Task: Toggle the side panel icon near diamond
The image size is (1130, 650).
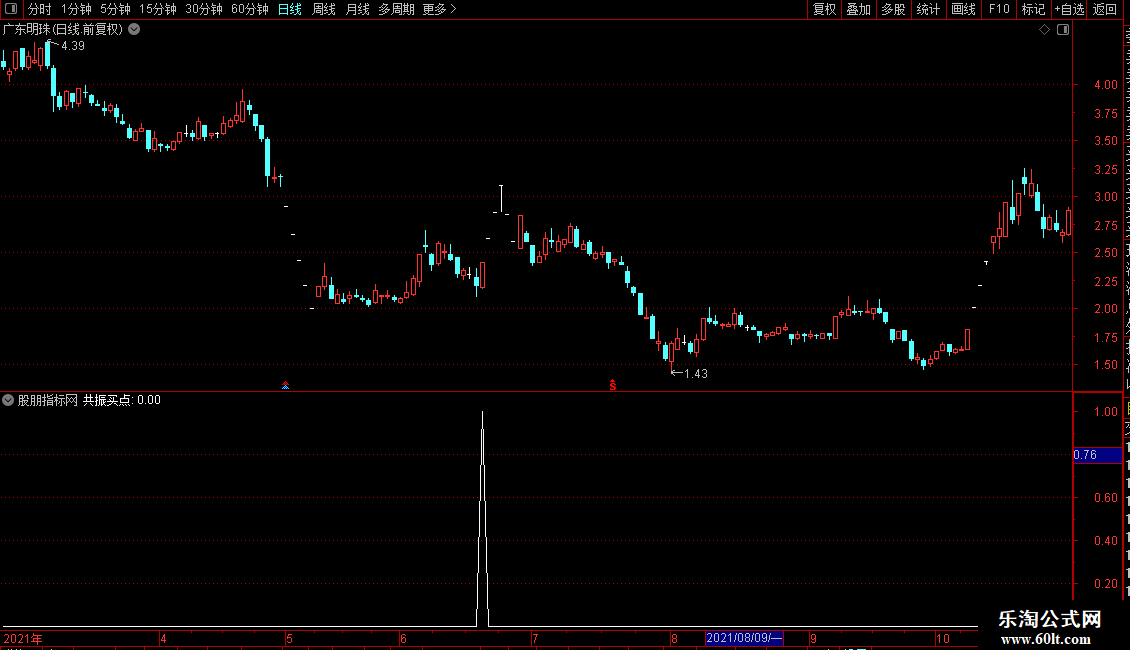Action: 1063,30
